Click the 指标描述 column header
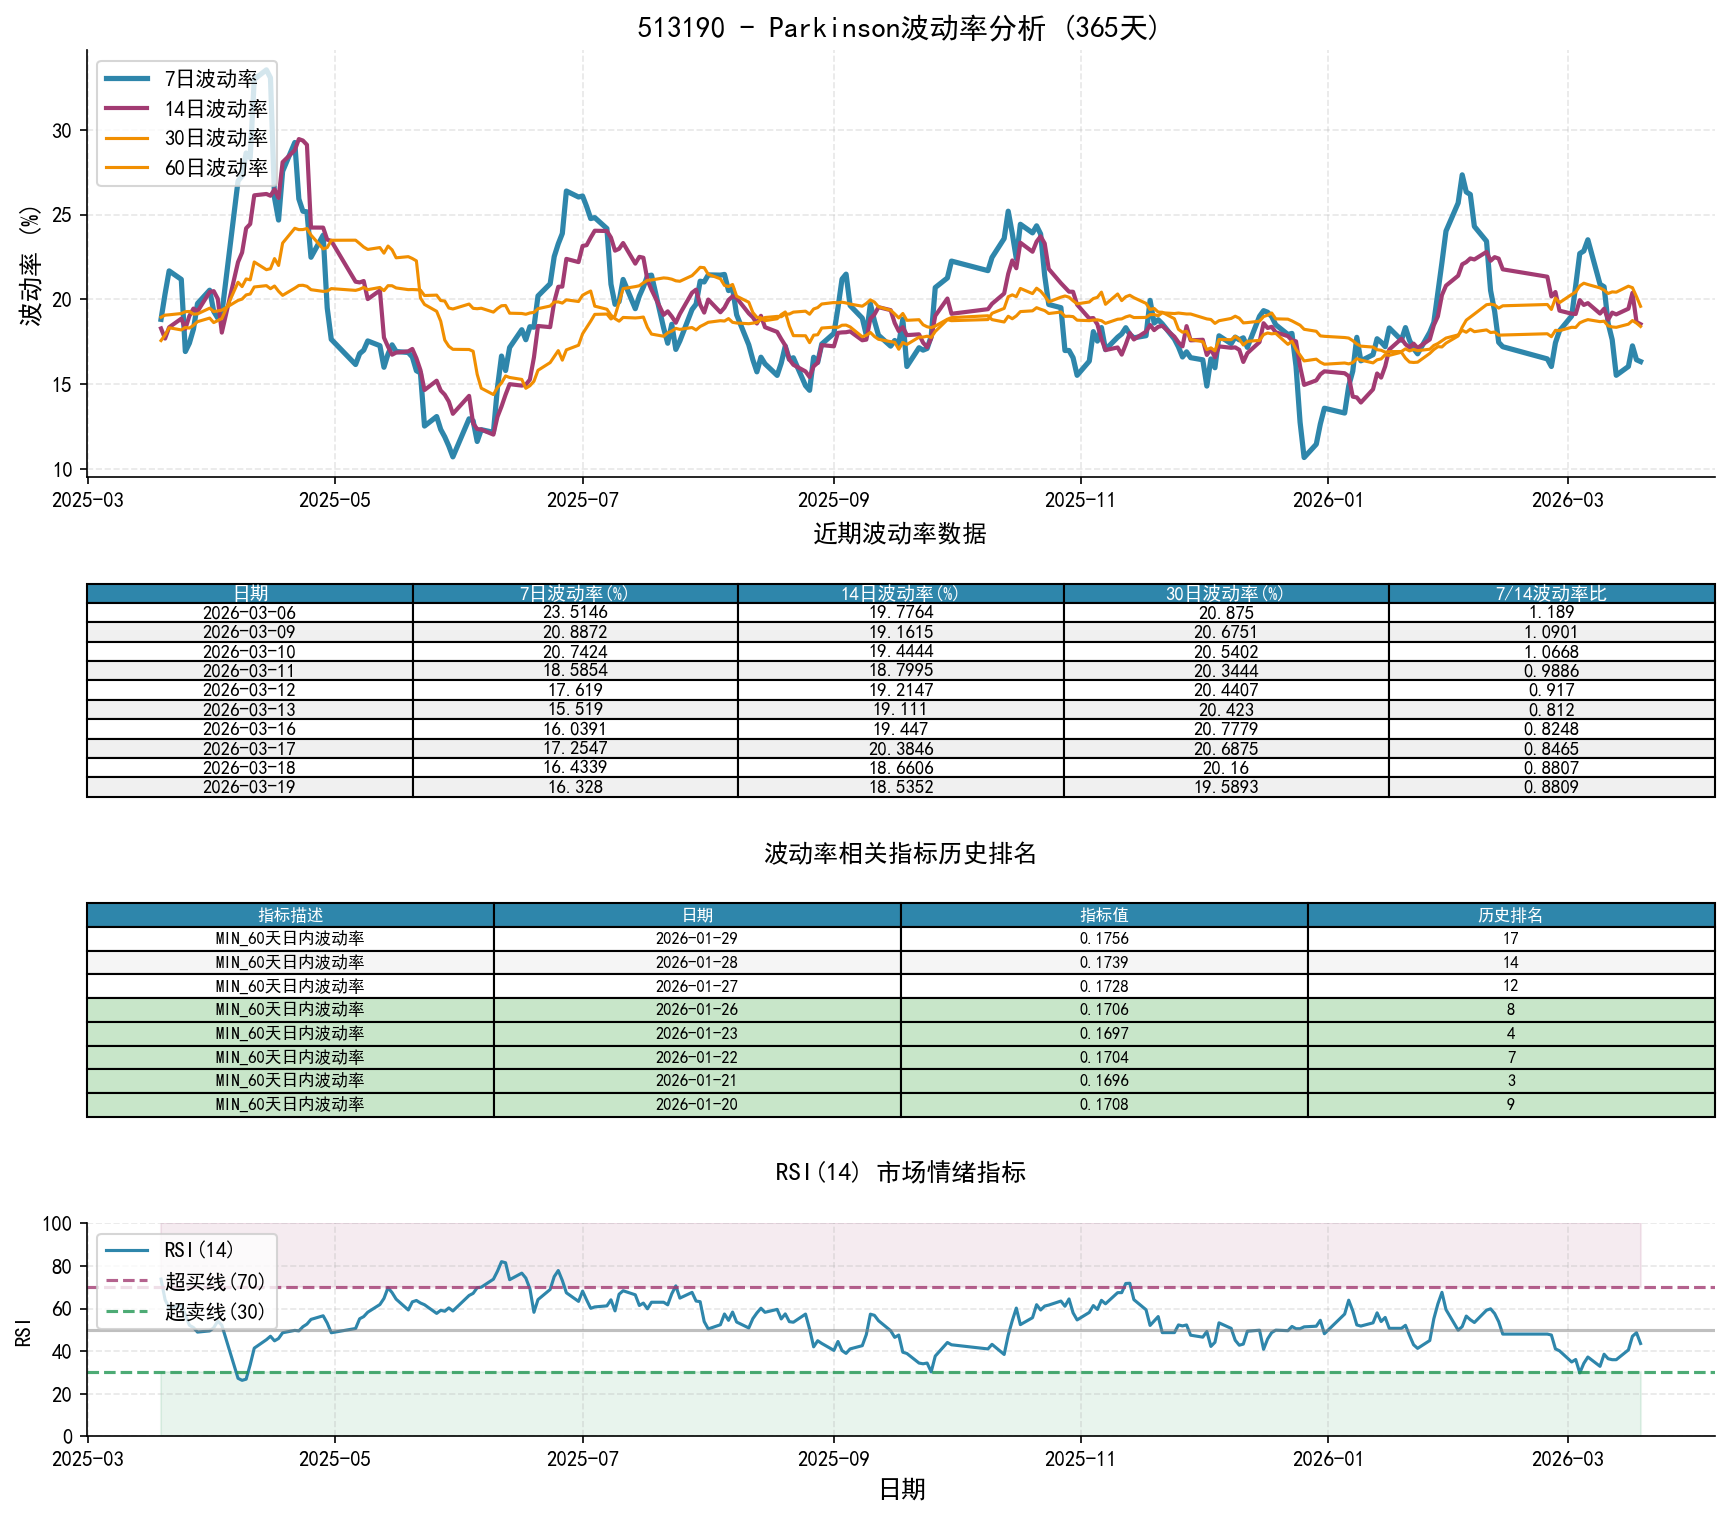 coord(290,915)
